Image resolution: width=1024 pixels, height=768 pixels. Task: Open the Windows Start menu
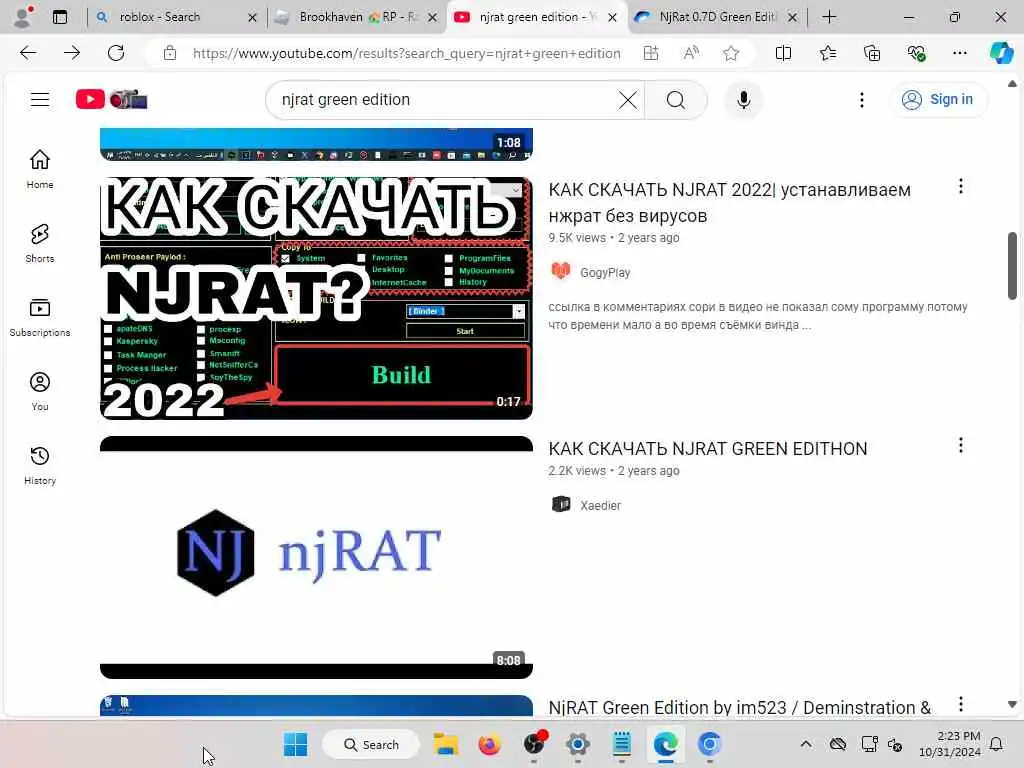[x=295, y=744]
